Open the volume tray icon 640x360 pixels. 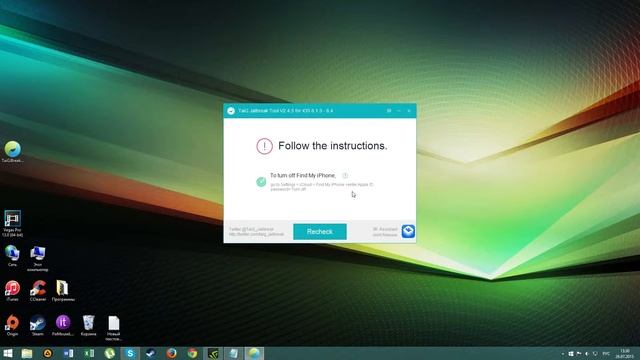point(587,354)
